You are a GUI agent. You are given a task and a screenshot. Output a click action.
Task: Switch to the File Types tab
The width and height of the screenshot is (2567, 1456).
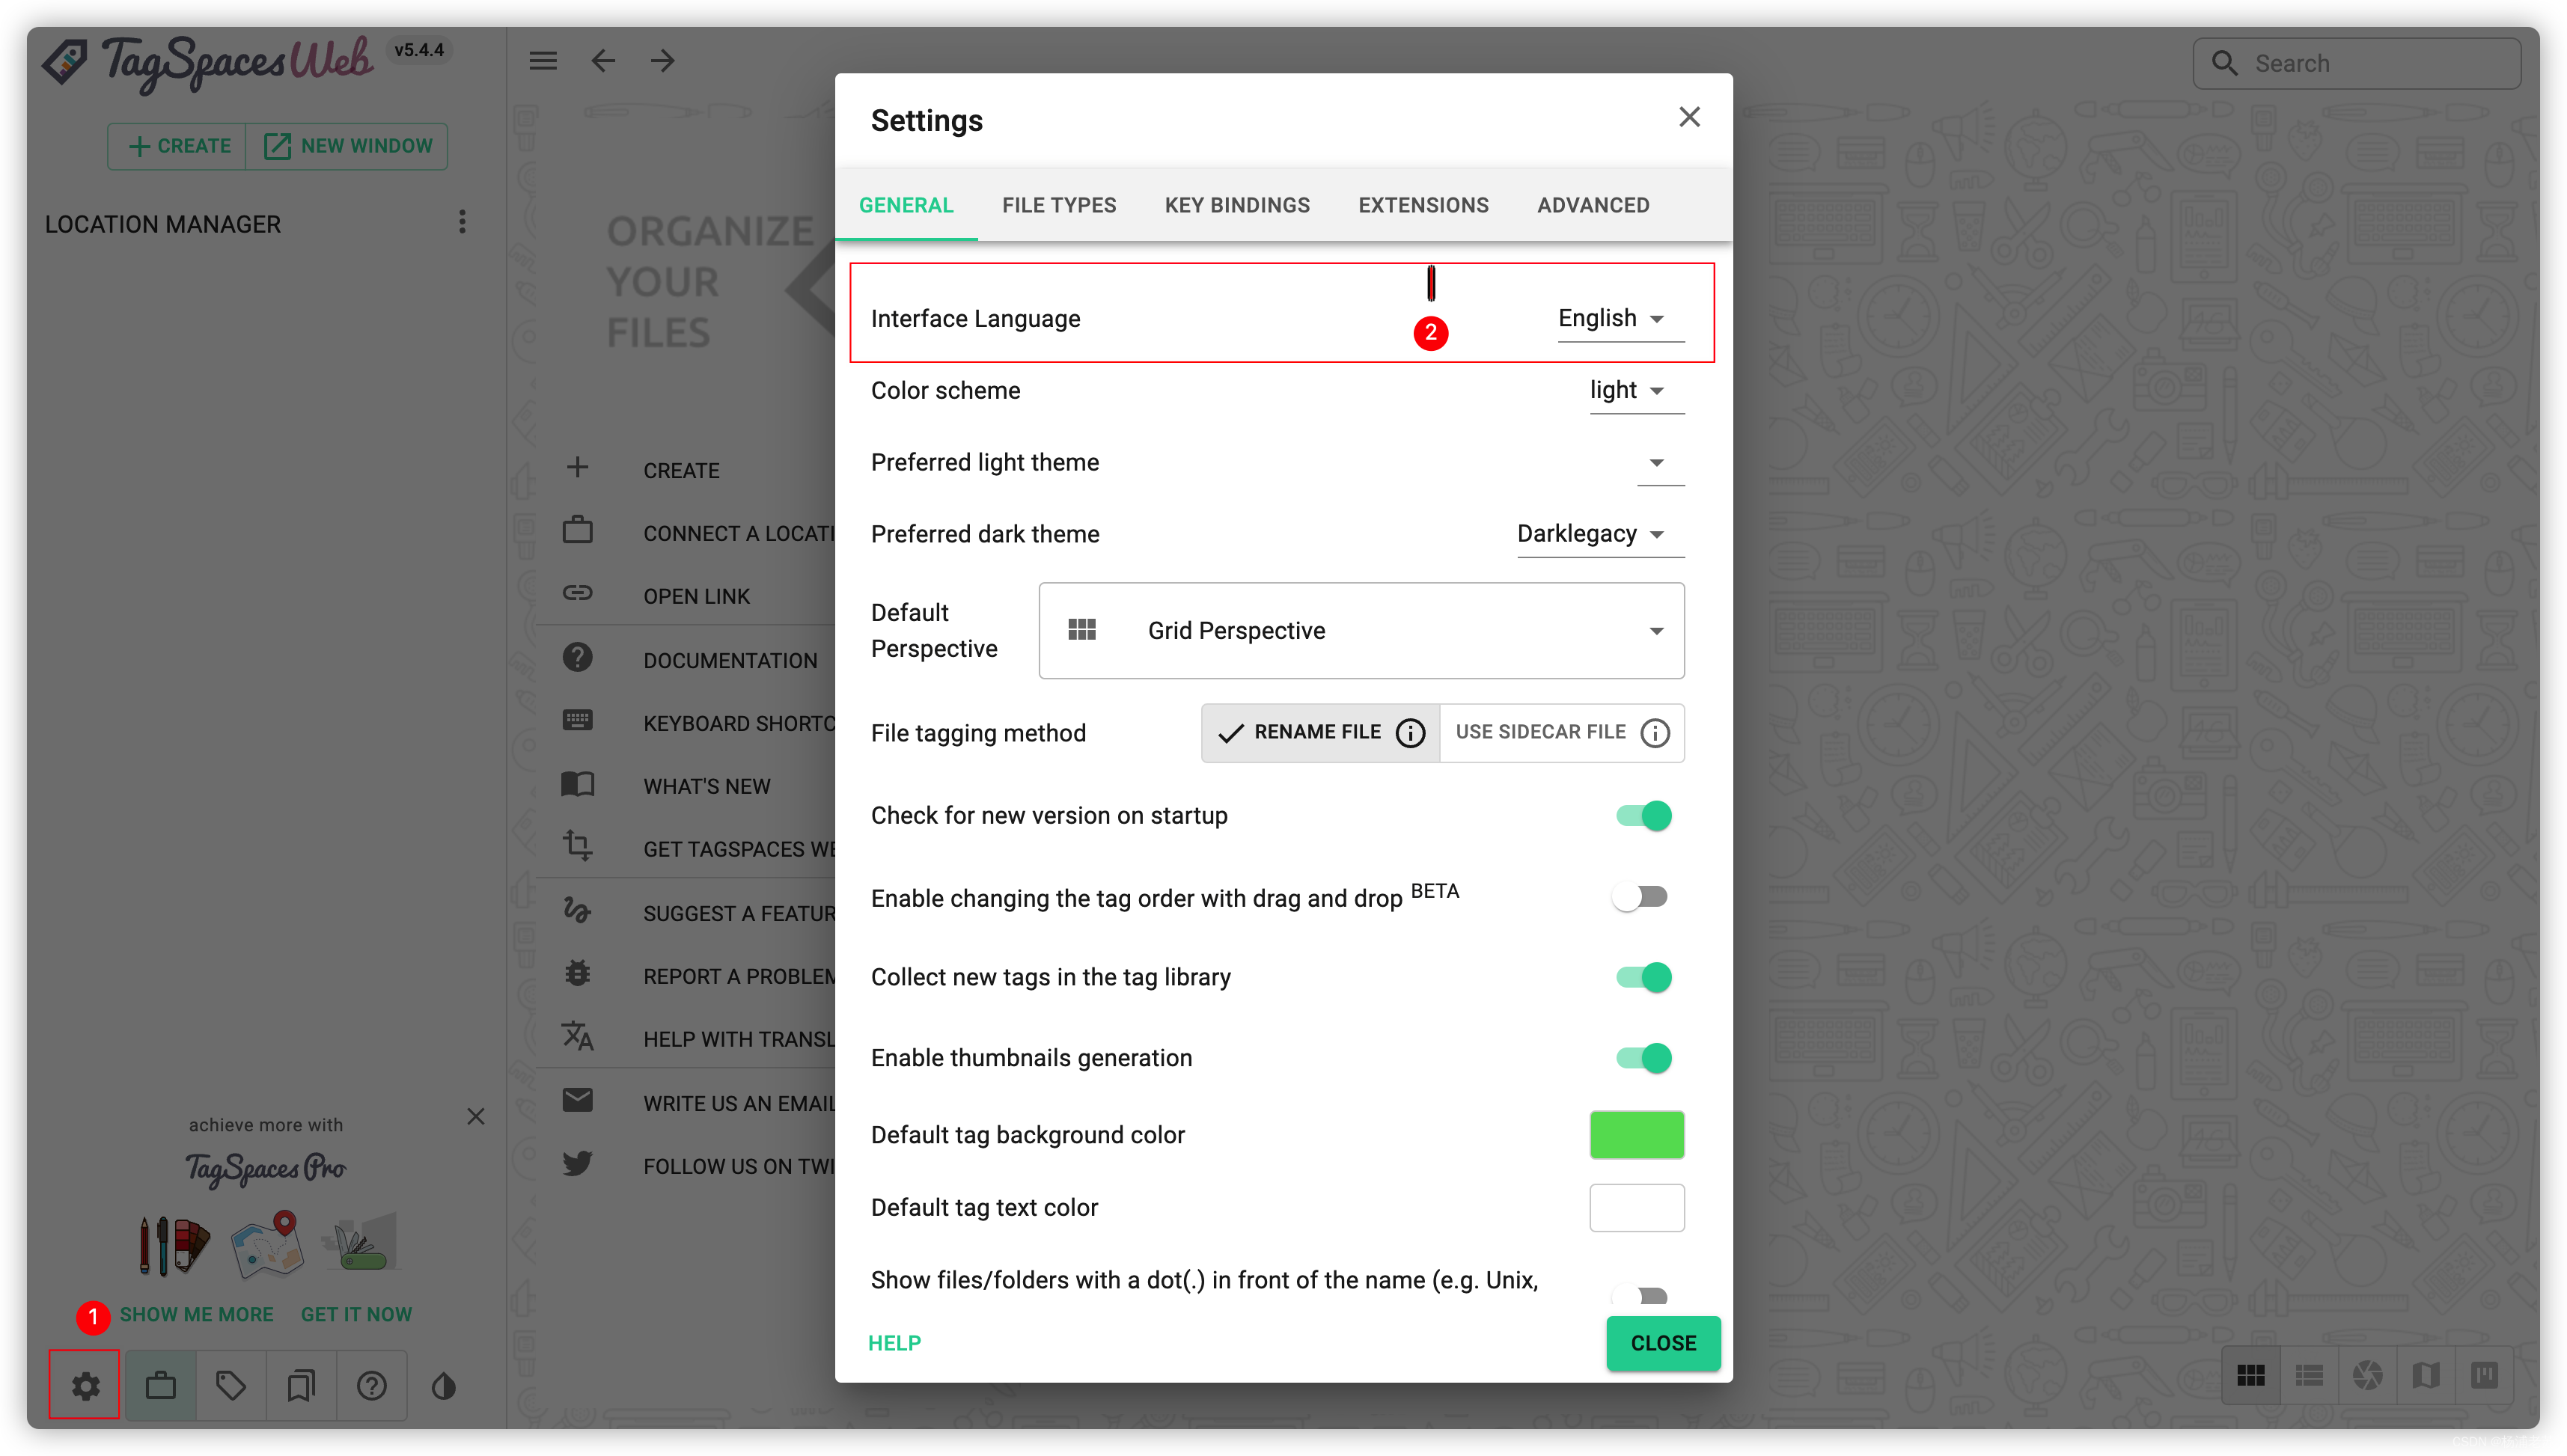pyautogui.click(x=1059, y=205)
